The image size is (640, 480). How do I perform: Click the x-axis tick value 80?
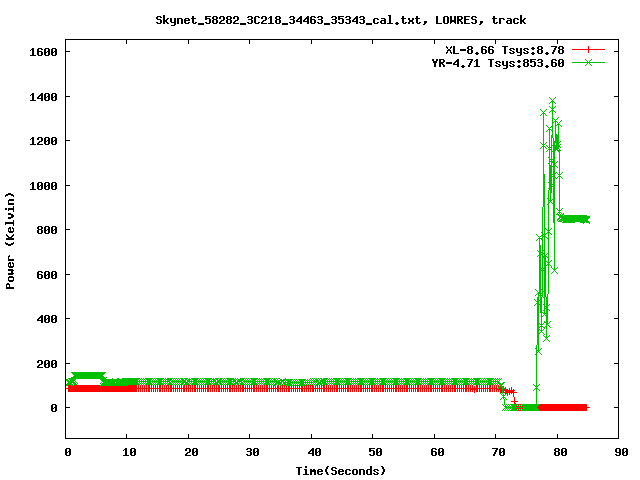[x=560, y=452]
